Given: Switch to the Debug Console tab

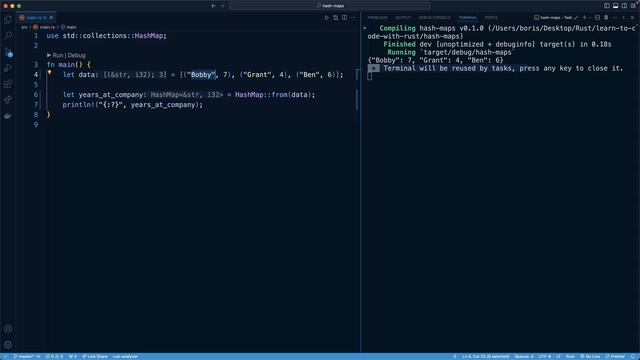Looking at the screenshot, I should [x=435, y=18].
